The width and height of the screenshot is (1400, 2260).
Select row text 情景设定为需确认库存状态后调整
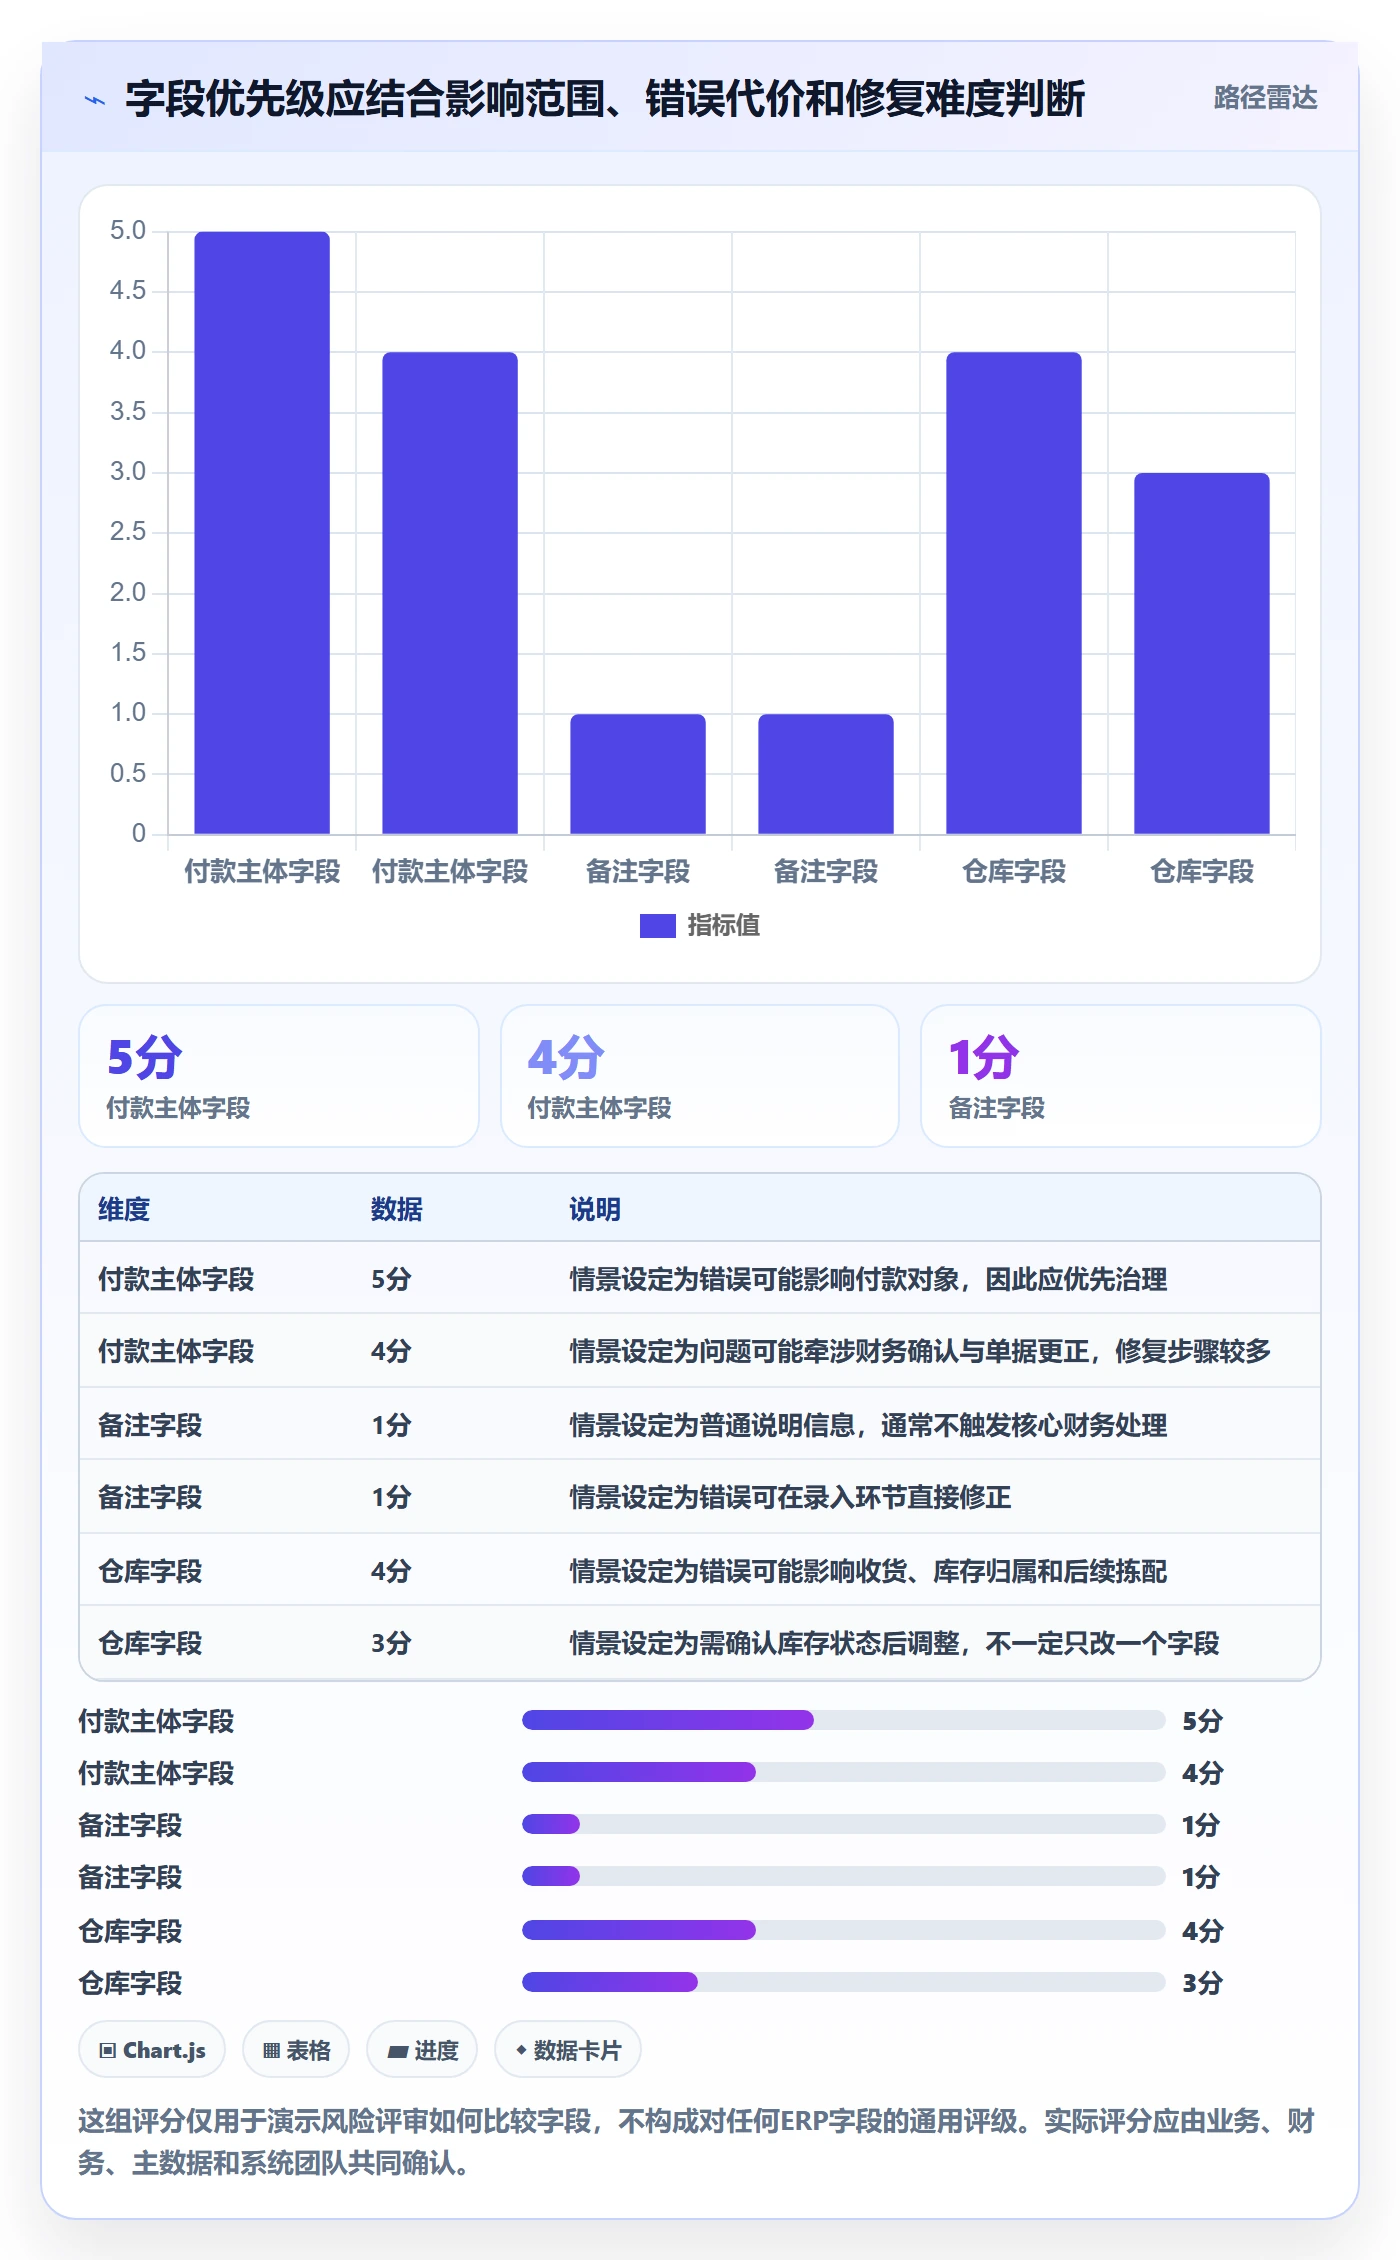click(765, 1643)
